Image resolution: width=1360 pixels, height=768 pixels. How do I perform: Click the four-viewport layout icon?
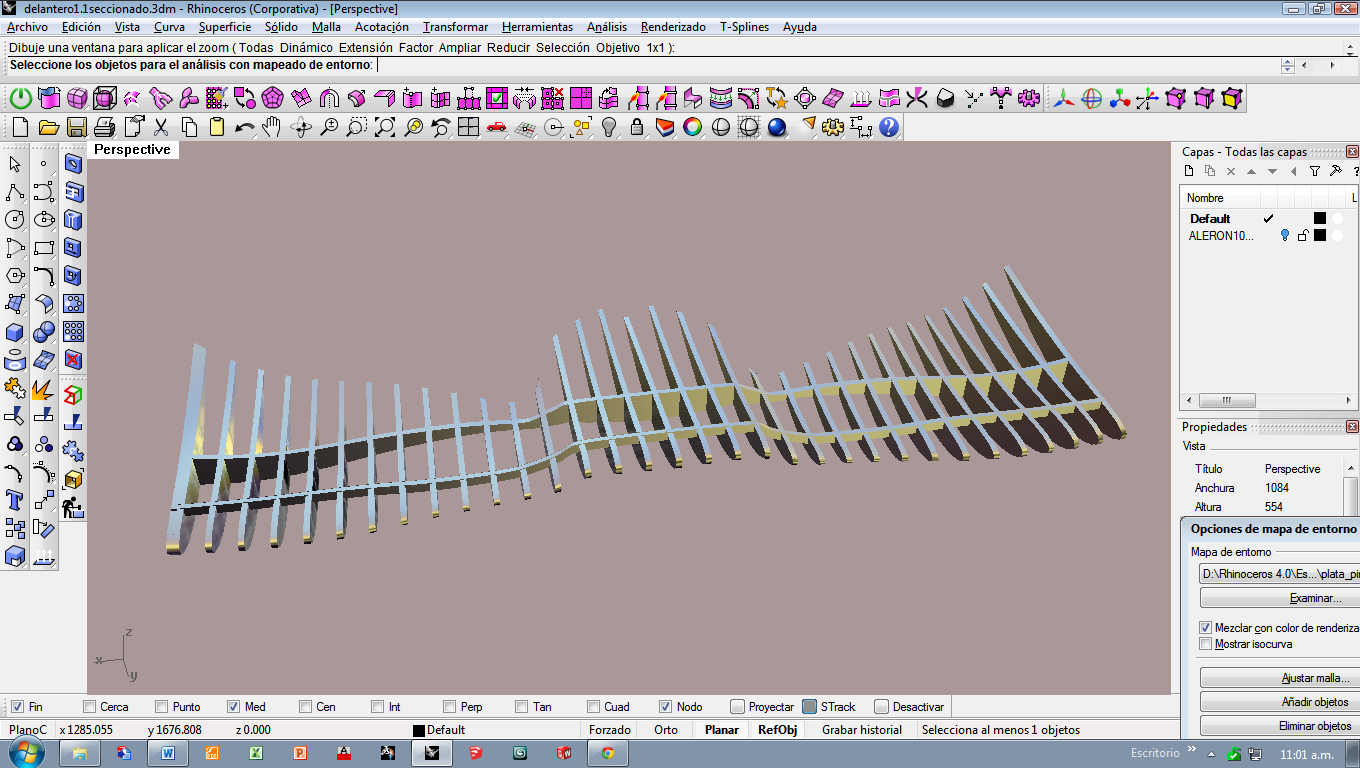click(468, 127)
